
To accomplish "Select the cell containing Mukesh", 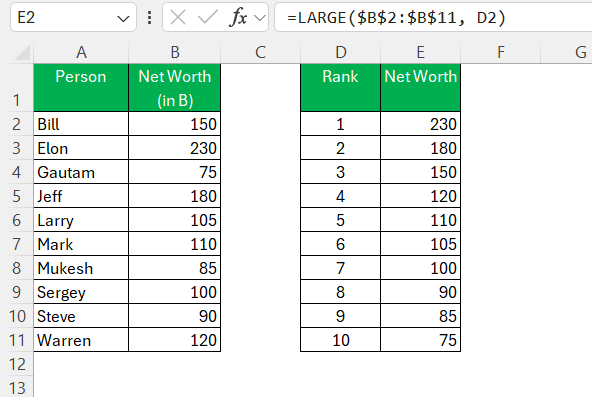I will 81,268.
